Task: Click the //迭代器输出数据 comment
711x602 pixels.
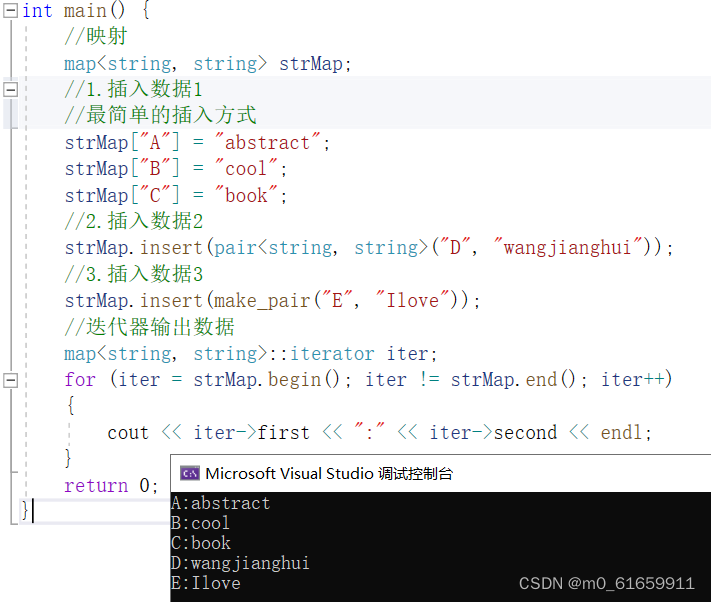Action: pyautogui.click(x=150, y=327)
